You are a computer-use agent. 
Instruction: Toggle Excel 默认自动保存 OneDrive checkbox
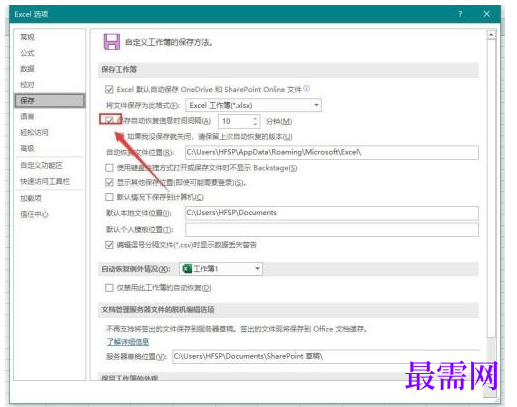[x=109, y=89]
